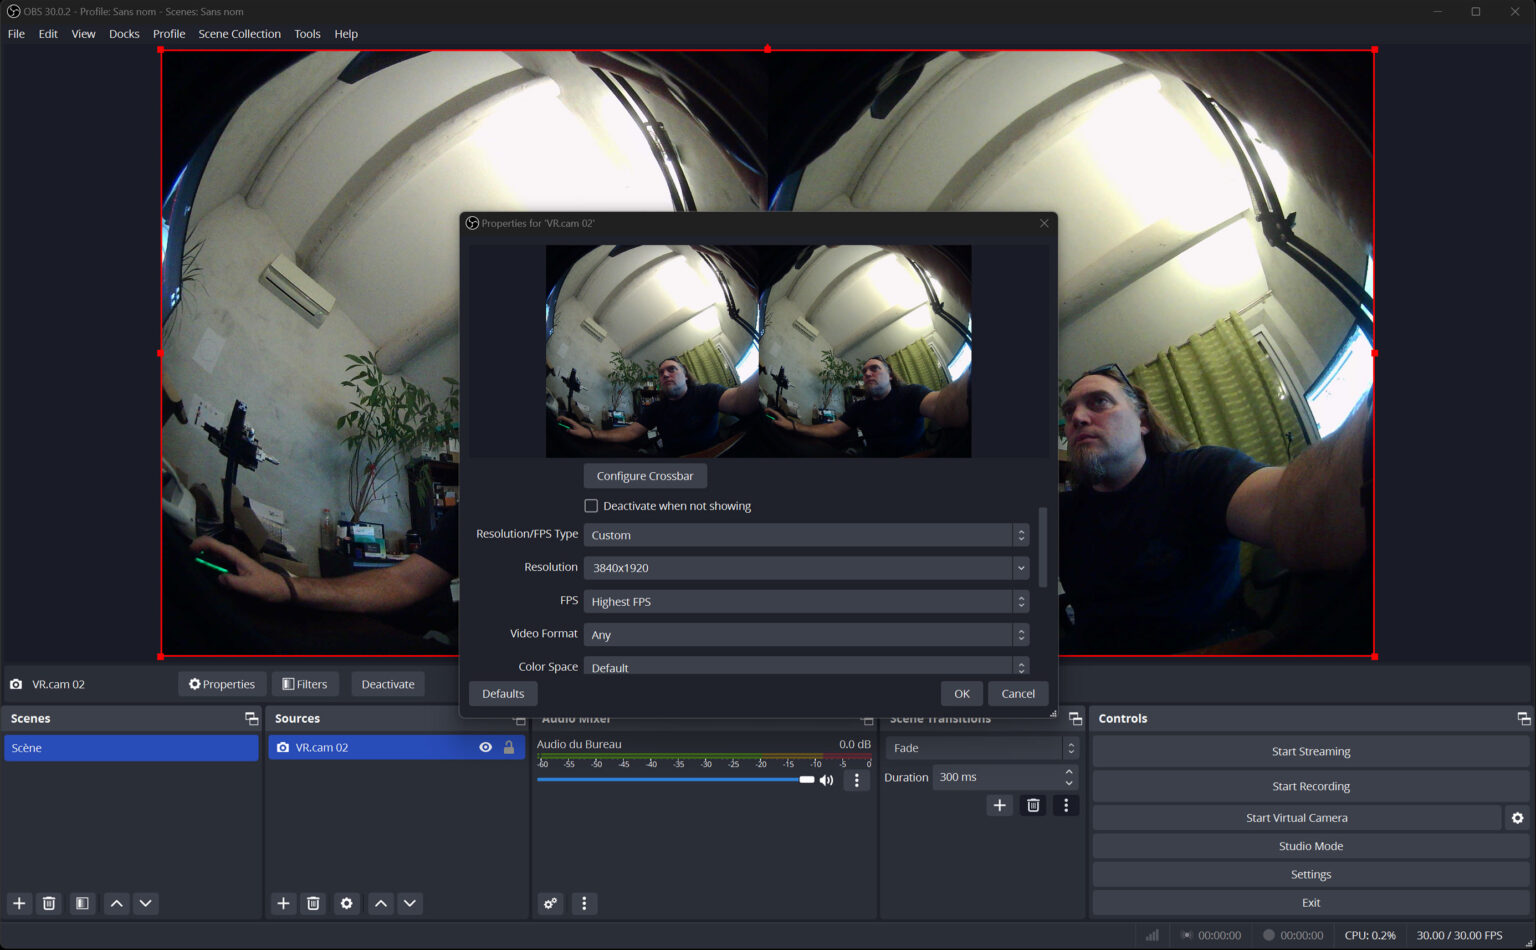Click the Configure Crossbar button
Viewport: 1536px width, 950px height.
(644, 475)
